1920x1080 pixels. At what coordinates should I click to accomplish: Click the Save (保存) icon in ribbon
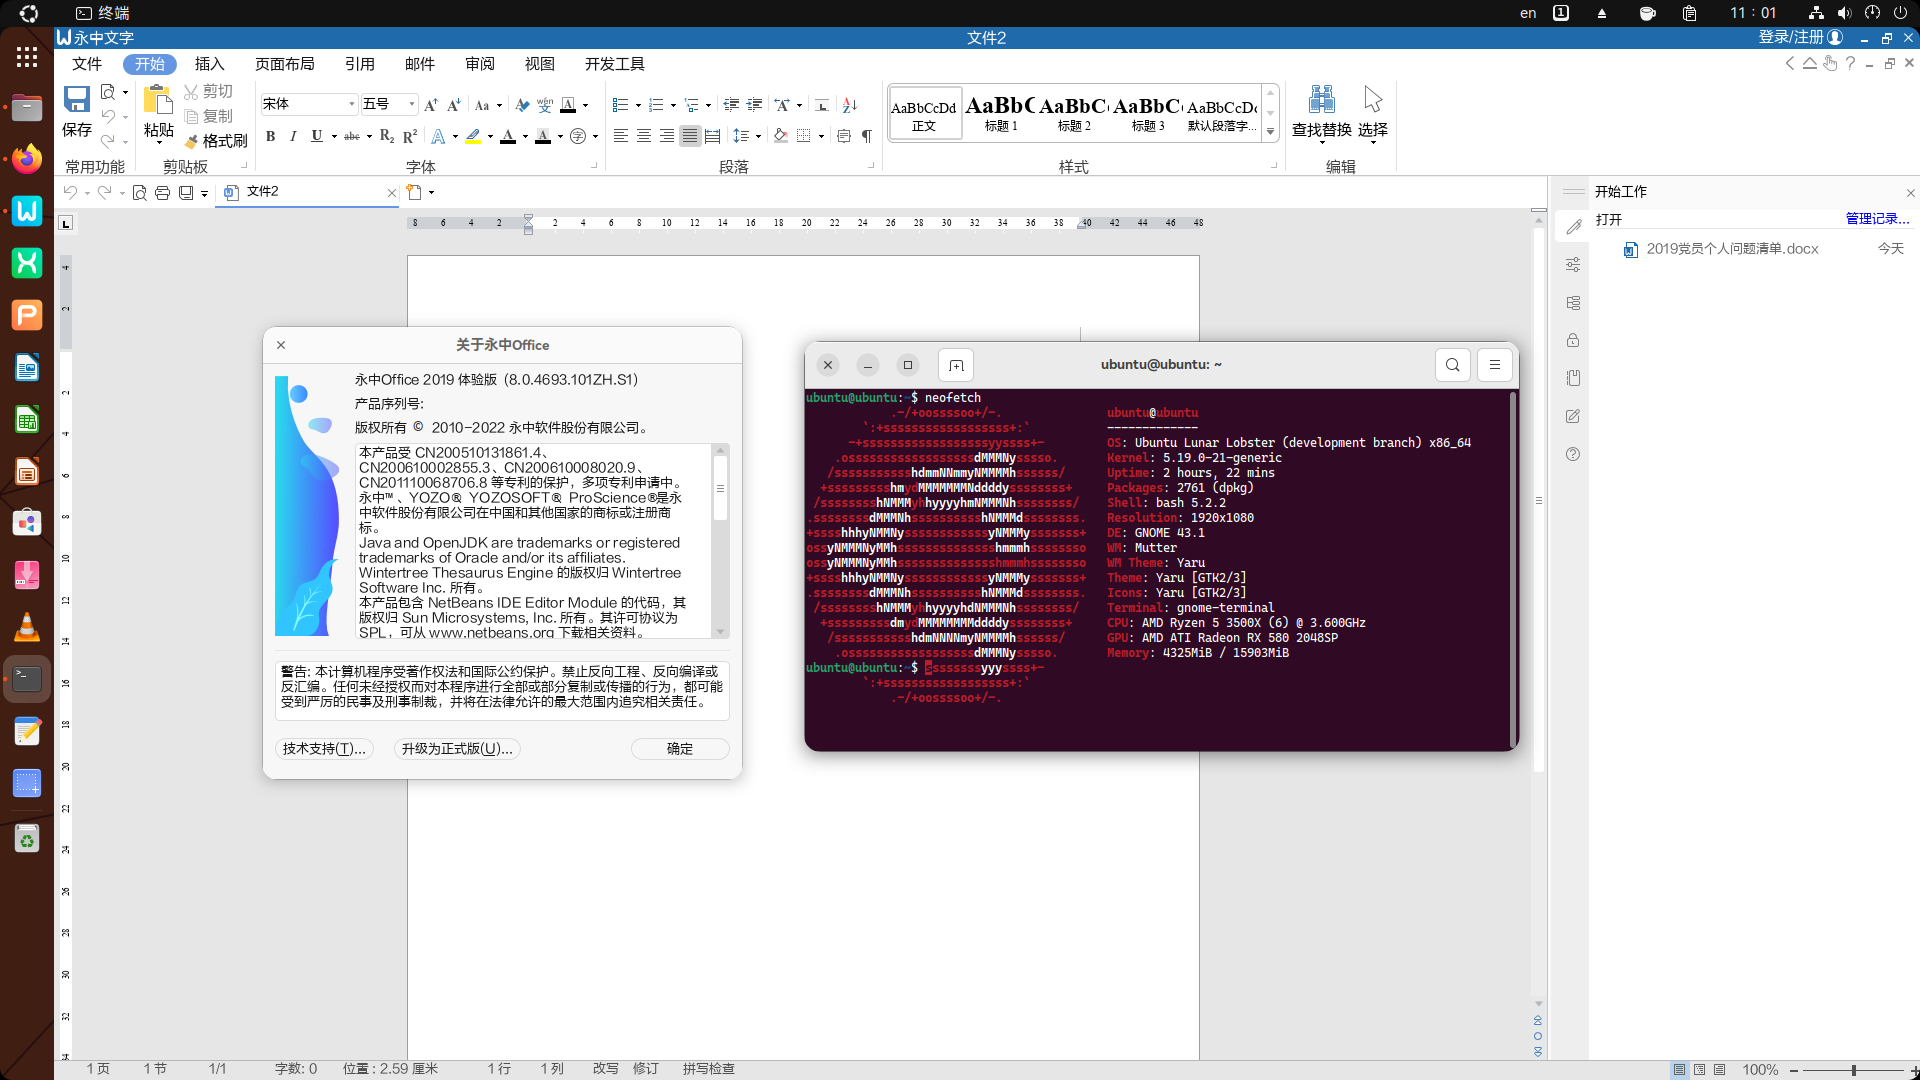(x=77, y=99)
